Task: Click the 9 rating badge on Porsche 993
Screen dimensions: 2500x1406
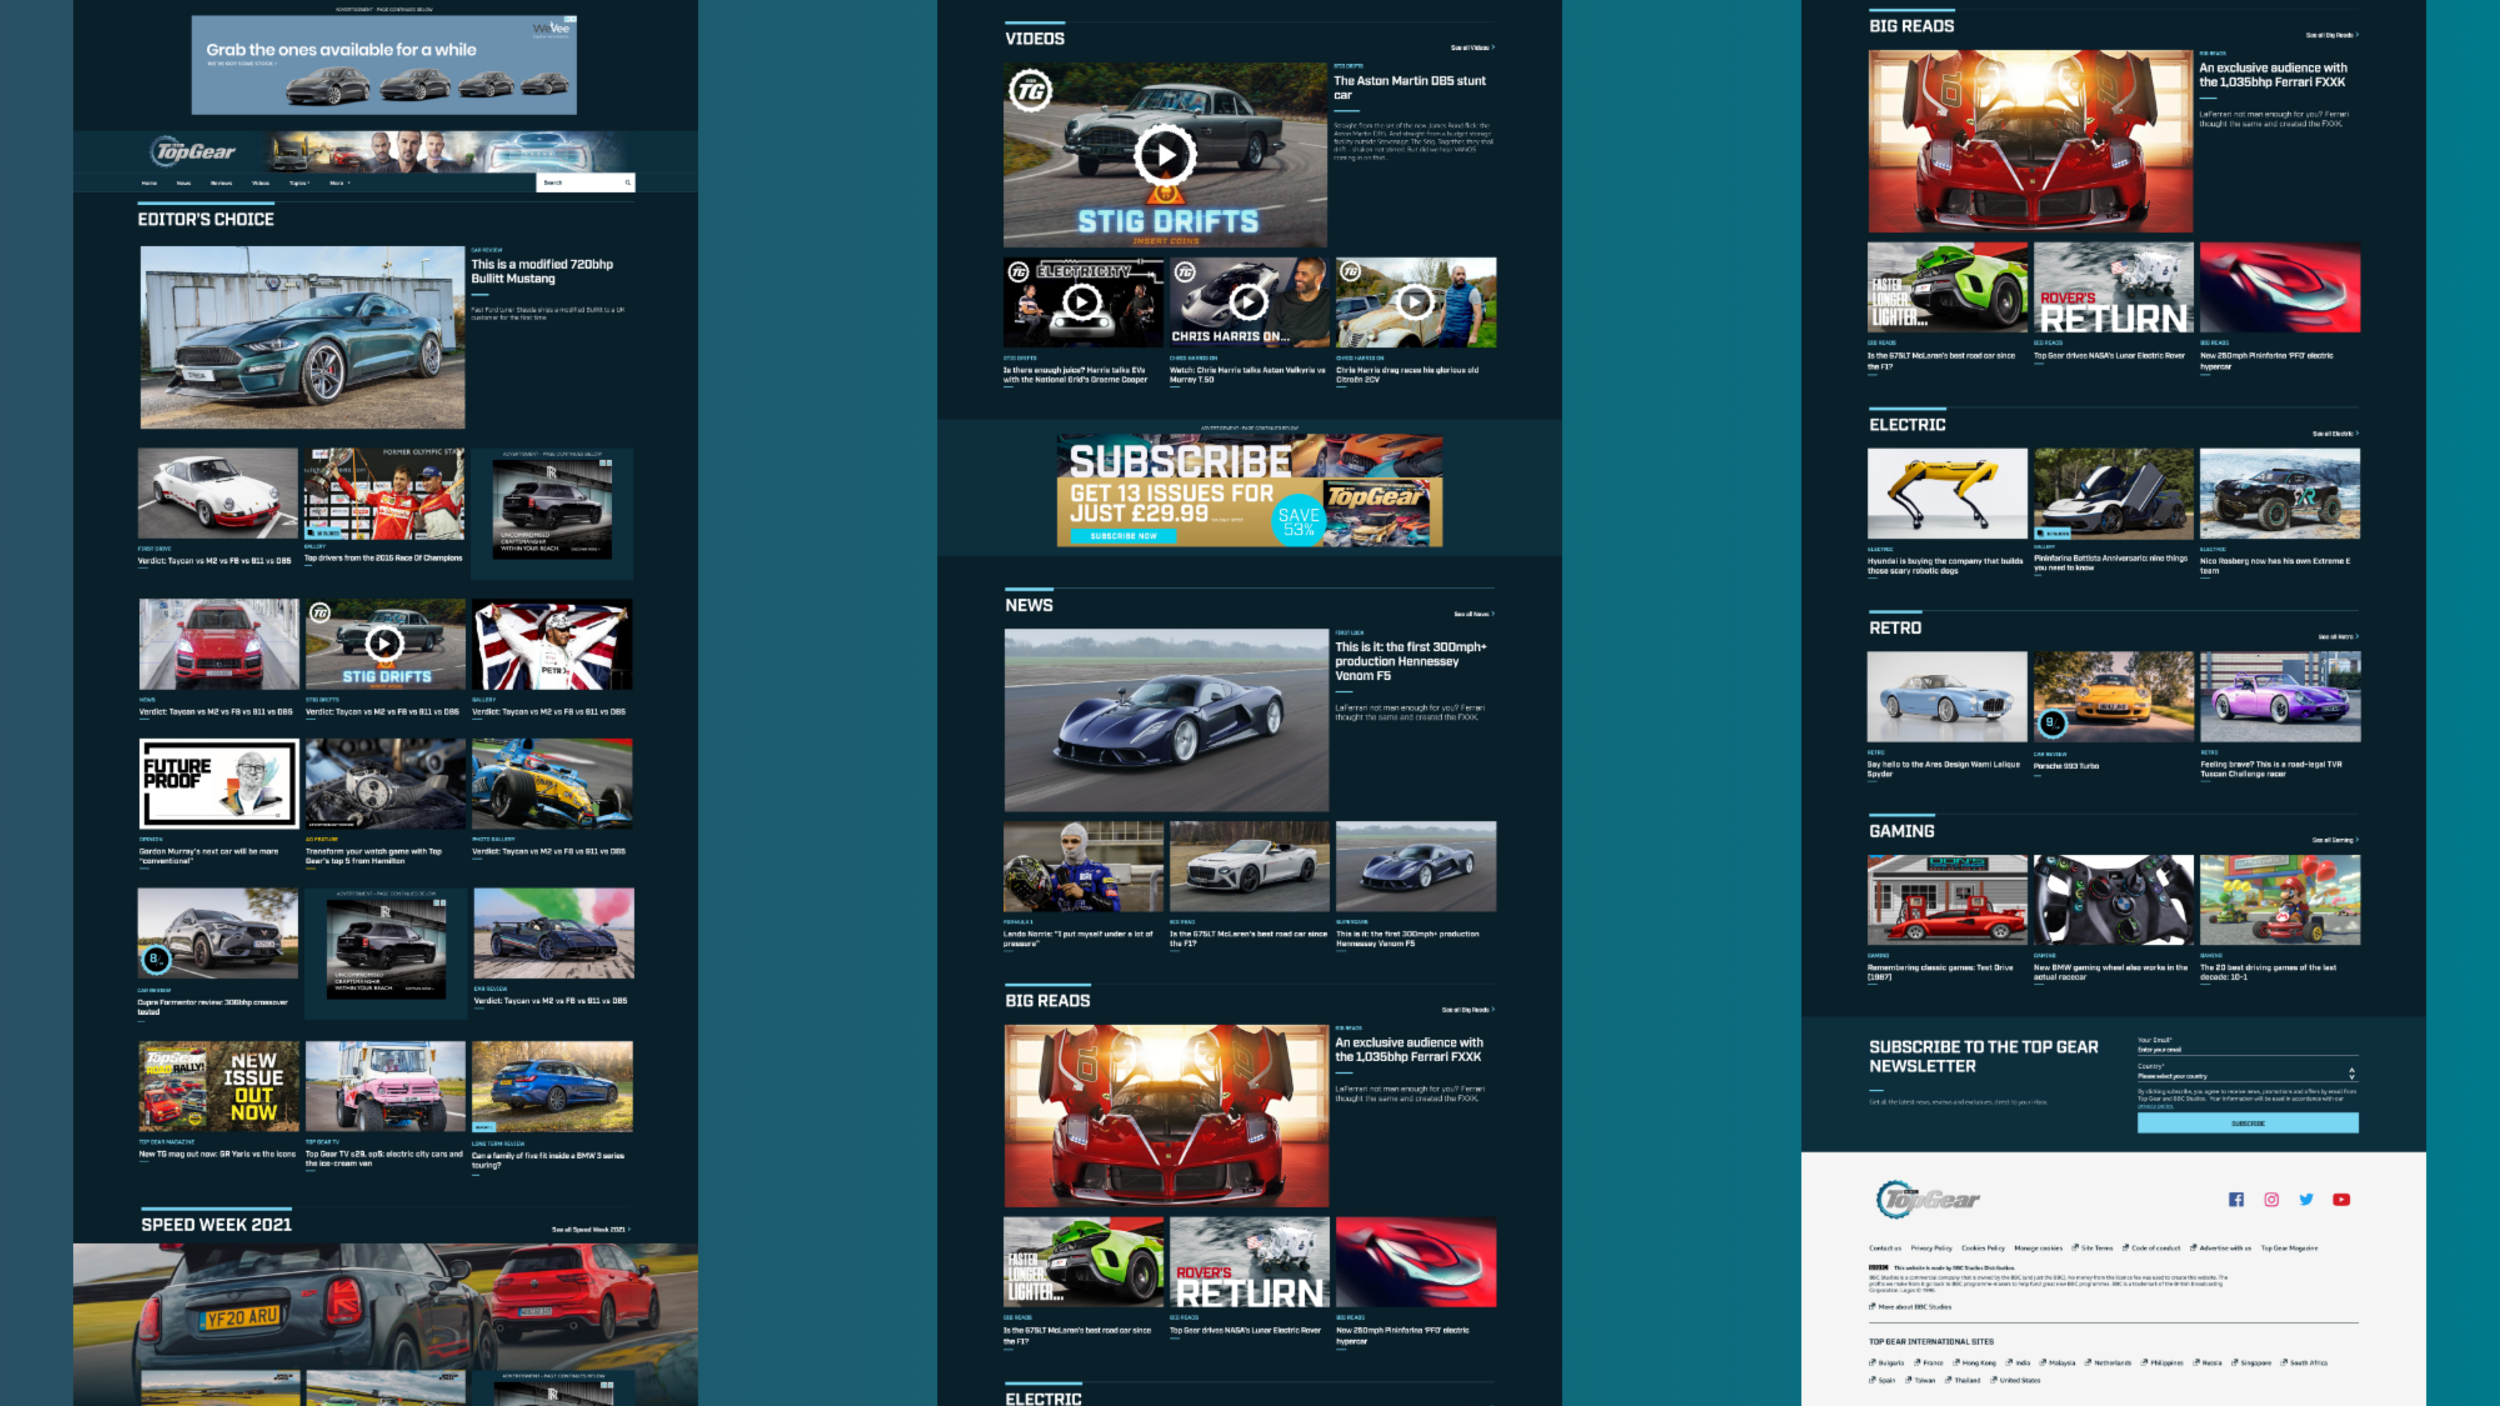Action: click(2052, 723)
